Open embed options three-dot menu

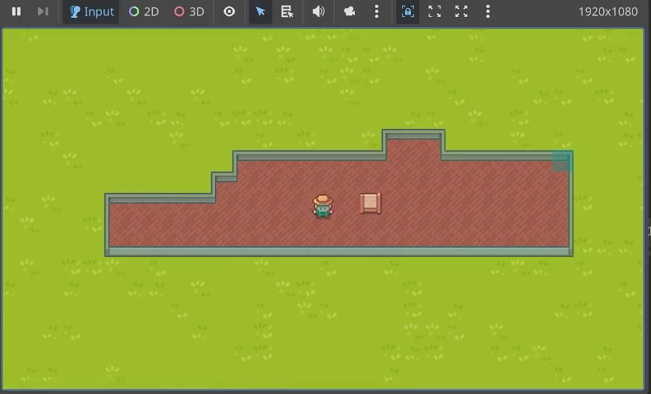tap(488, 11)
